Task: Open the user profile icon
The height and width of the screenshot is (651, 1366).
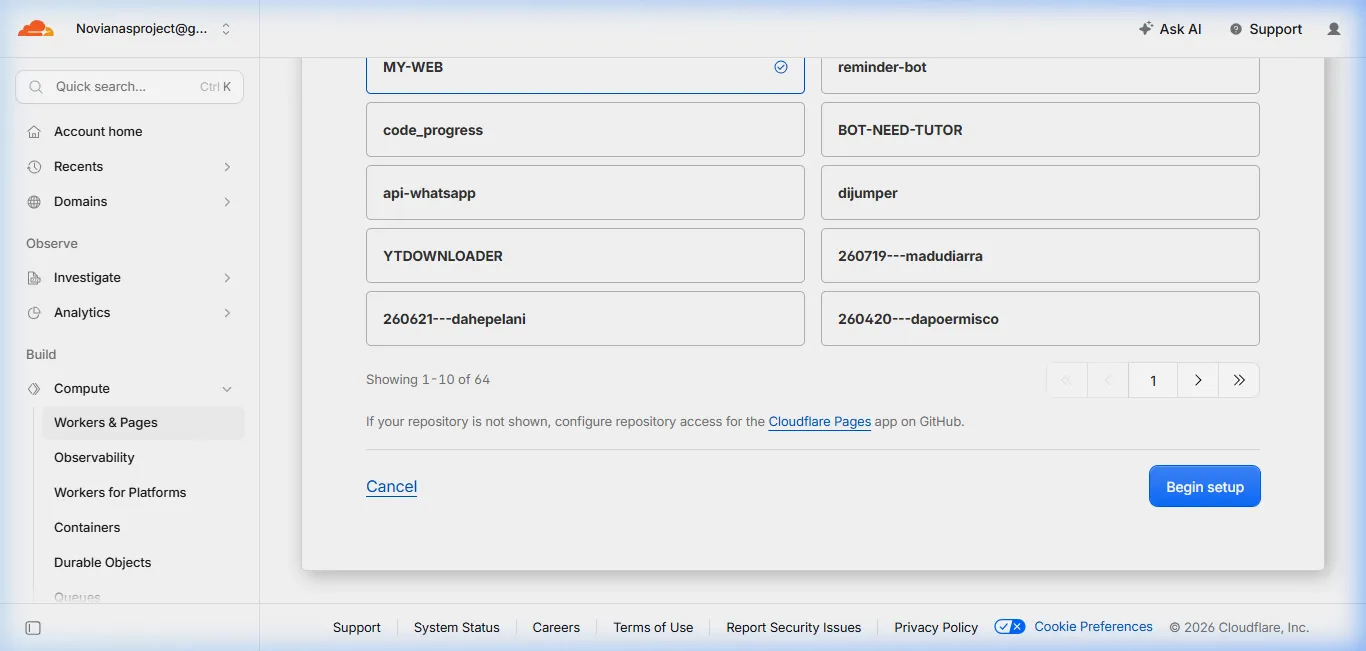Action: tap(1334, 29)
